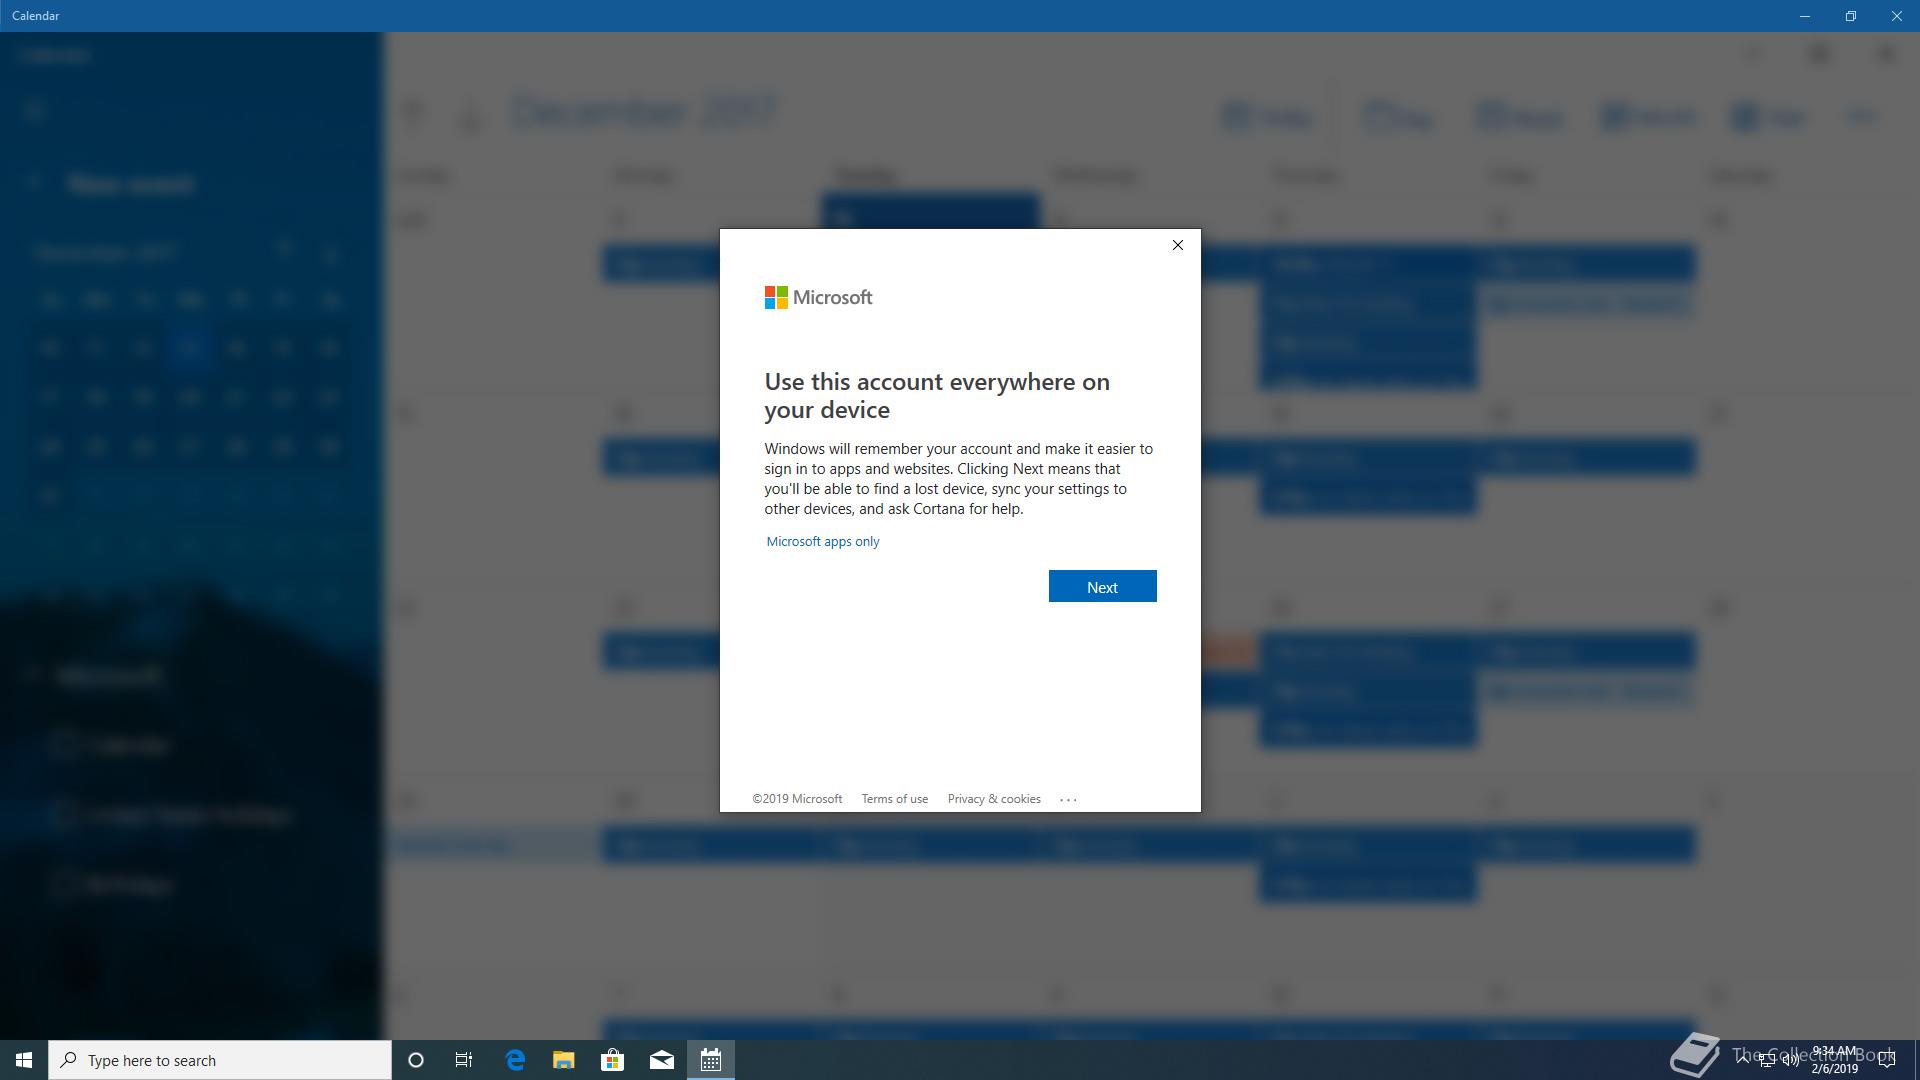Viewport: 1920px width, 1080px height.
Task: Open File Explorer from the taskbar
Action: coord(564,1060)
